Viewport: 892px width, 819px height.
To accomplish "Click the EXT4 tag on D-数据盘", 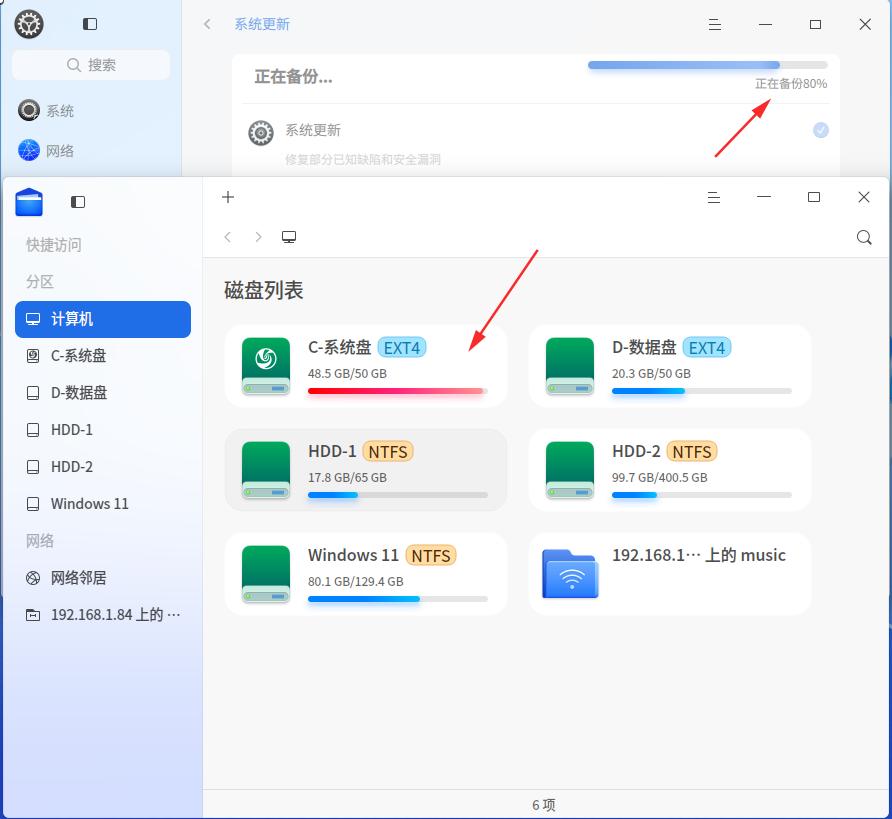I will tap(707, 348).
